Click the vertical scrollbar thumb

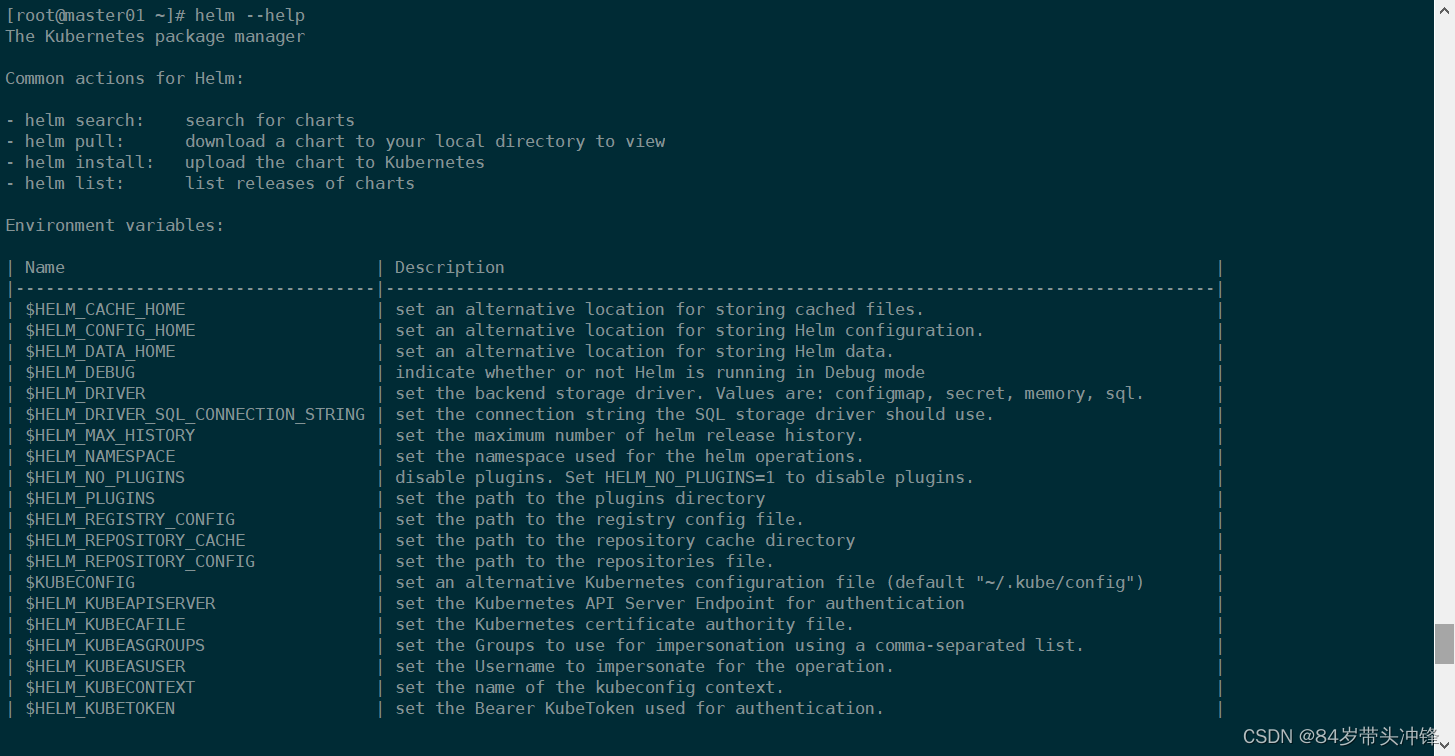click(x=1444, y=644)
